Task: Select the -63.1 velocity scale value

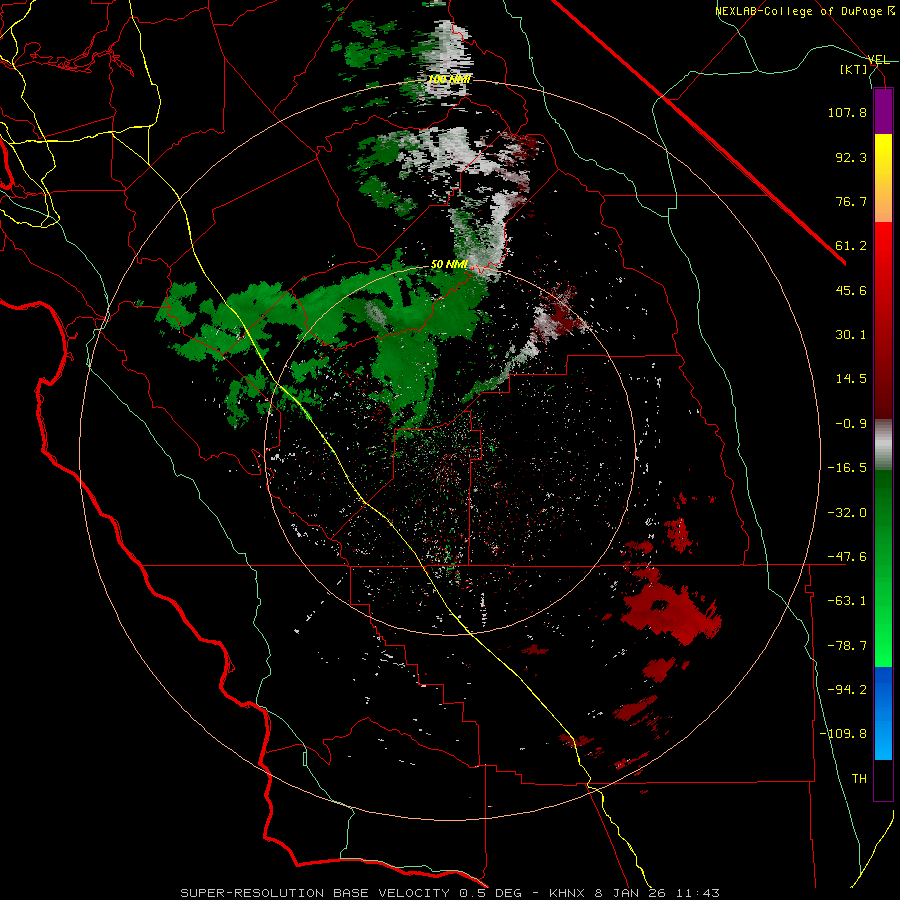Action: tap(847, 601)
